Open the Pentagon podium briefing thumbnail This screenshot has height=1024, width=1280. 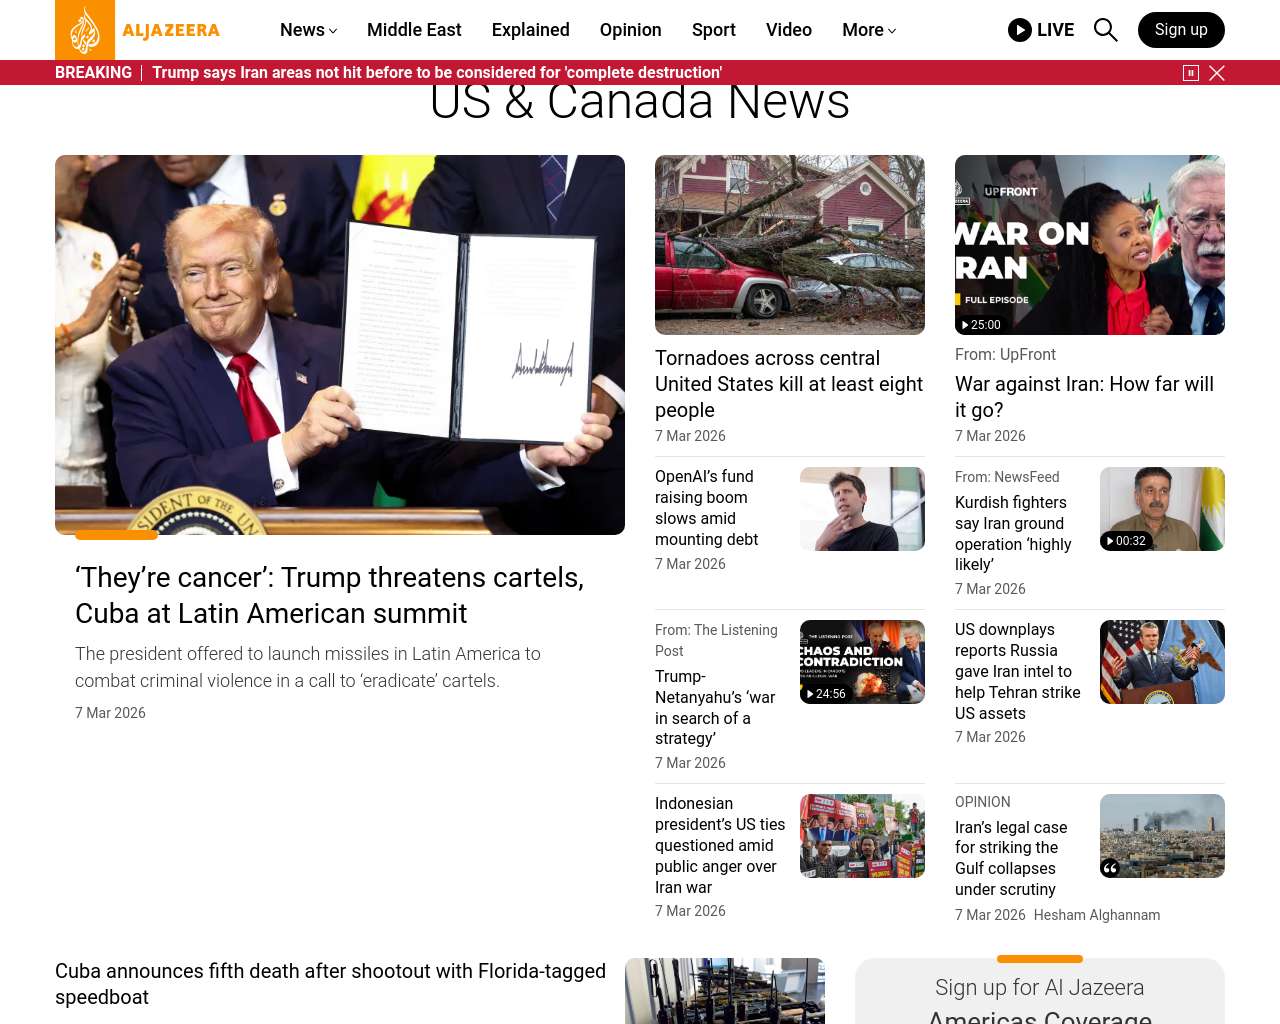[x=1162, y=662]
